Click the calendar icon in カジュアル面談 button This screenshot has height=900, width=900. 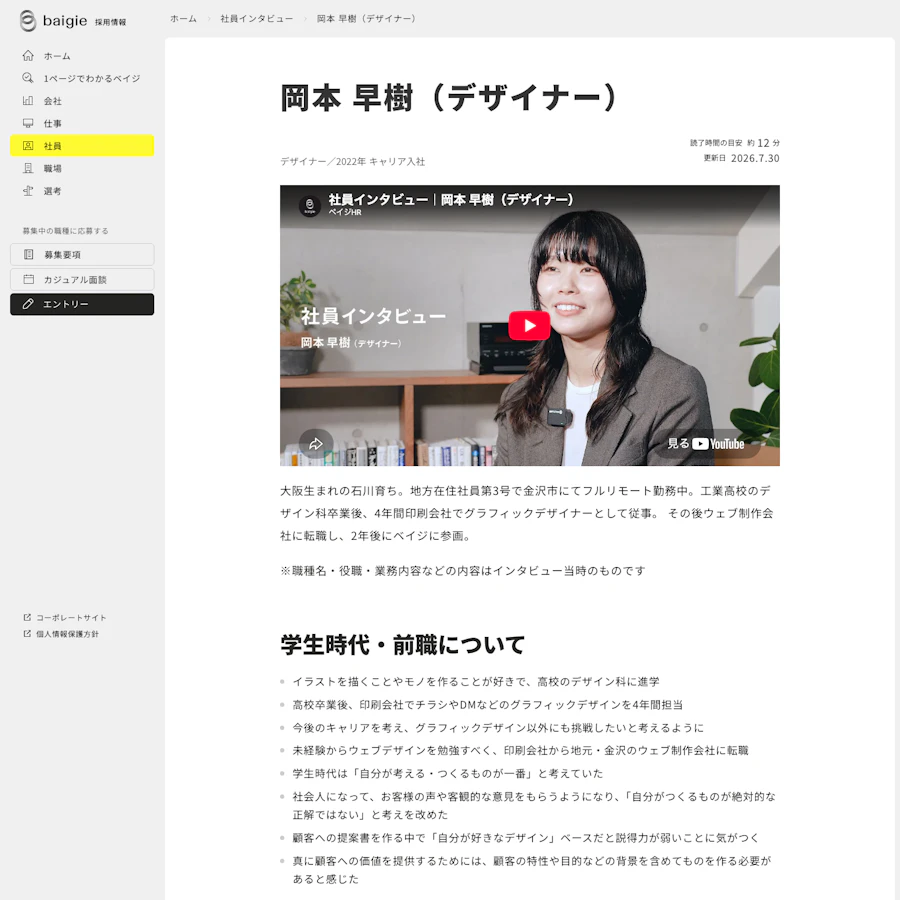click(28, 280)
